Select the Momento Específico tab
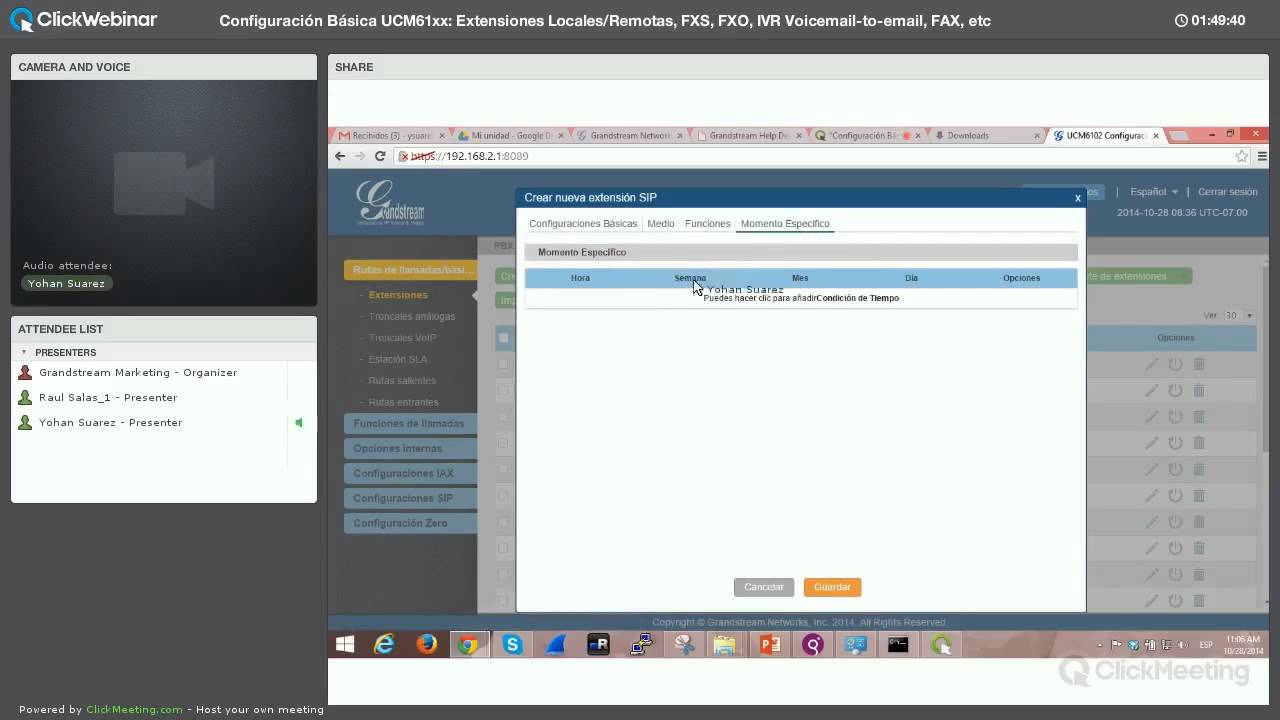The height and width of the screenshot is (720, 1280). (785, 224)
